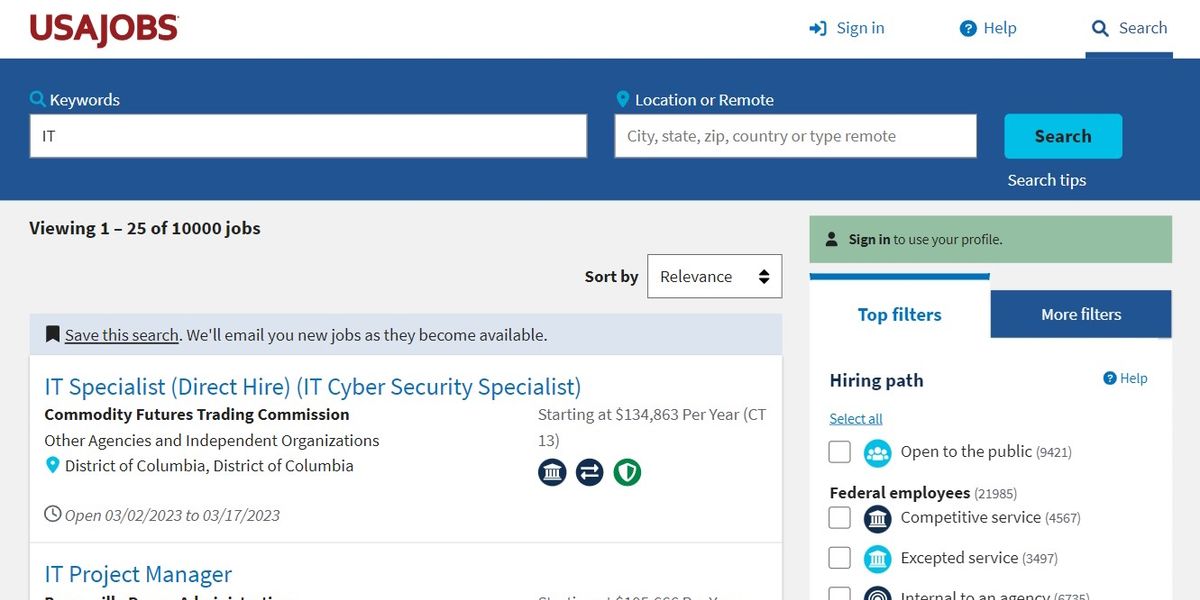This screenshot has width=1200, height=600.
Task: Enable the Competitive service filter checkbox
Action: pos(839,518)
